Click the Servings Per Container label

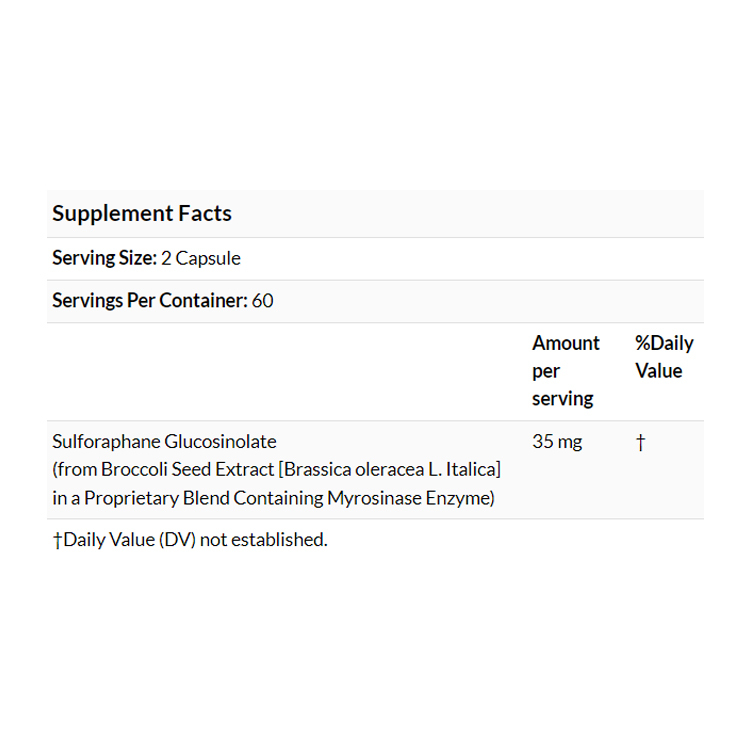[149, 300]
